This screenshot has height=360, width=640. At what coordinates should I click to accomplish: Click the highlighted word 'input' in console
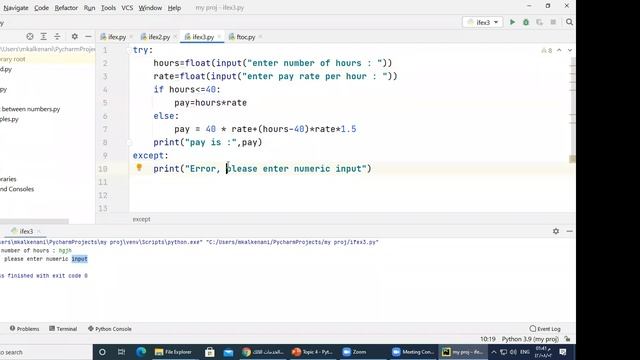tap(80, 259)
